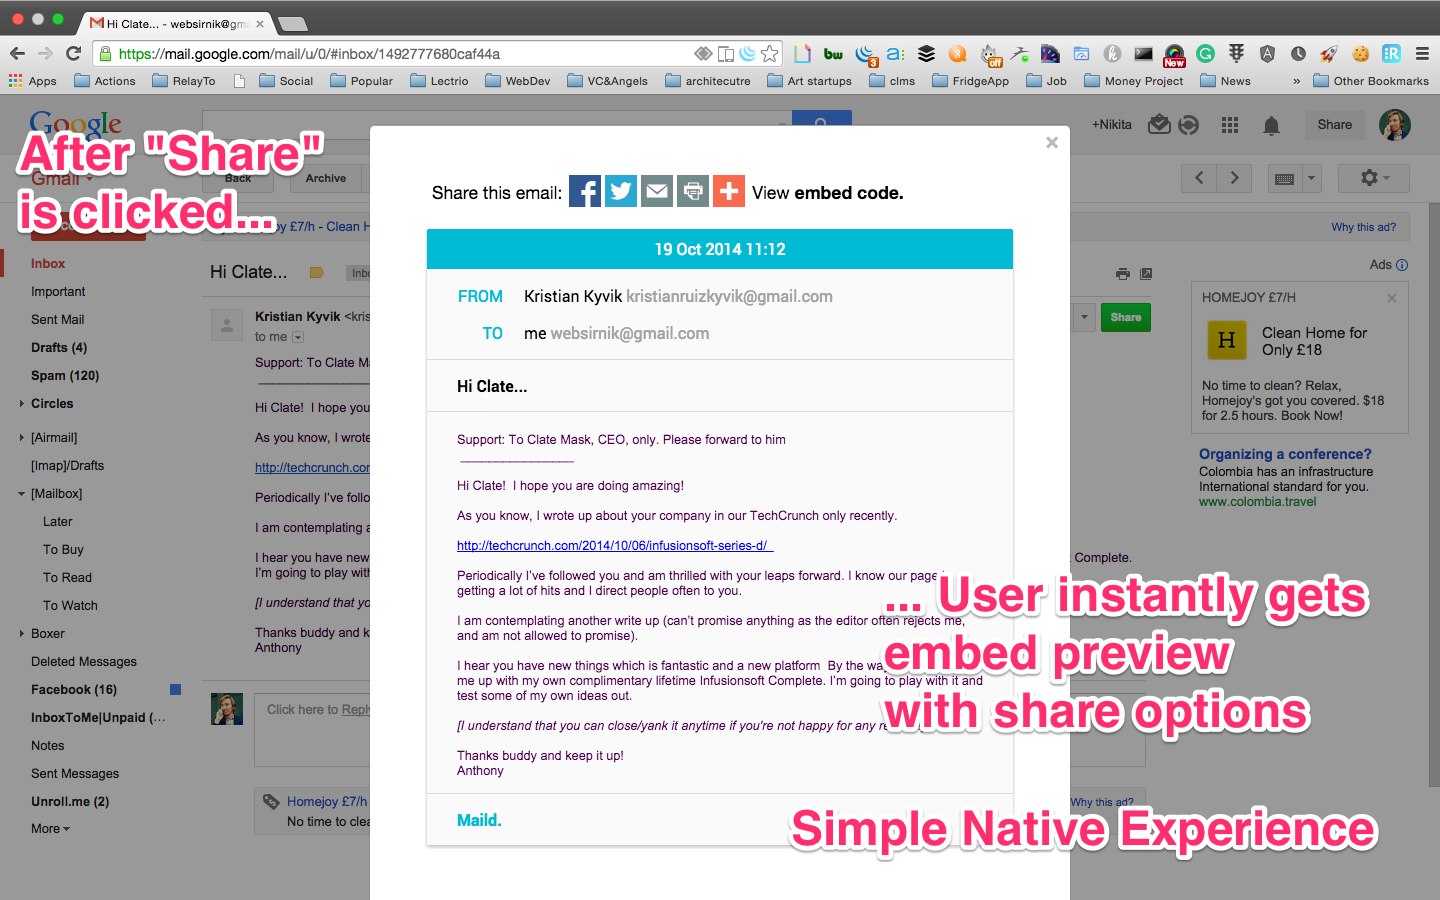Open WebDev bookmarks folder
This screenshot has width=1440, height=900.
pos(518,81)
